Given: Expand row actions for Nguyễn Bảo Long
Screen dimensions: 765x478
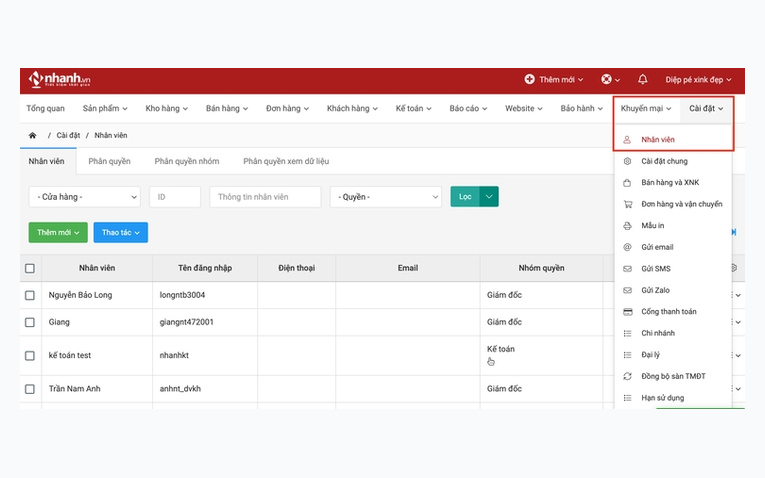Looking at the screenshot, I should click(x=737, y=295).
